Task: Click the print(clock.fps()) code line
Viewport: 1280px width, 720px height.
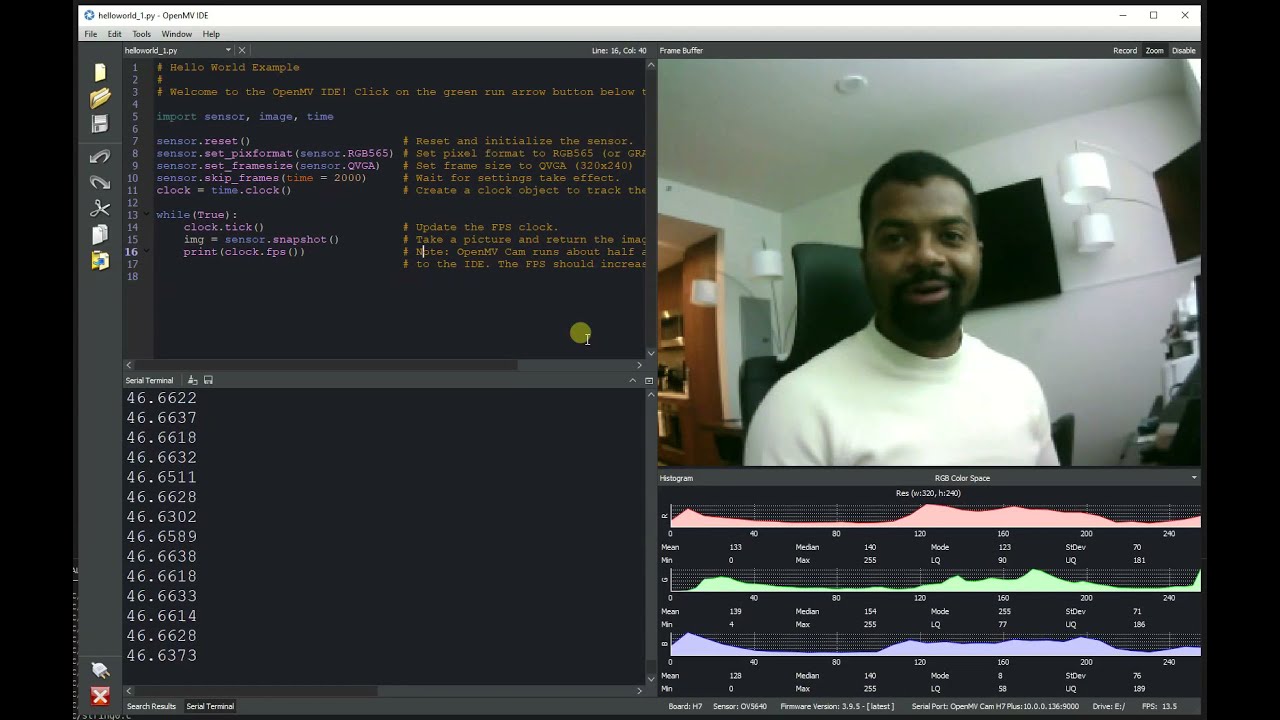Action: point(244,252)
